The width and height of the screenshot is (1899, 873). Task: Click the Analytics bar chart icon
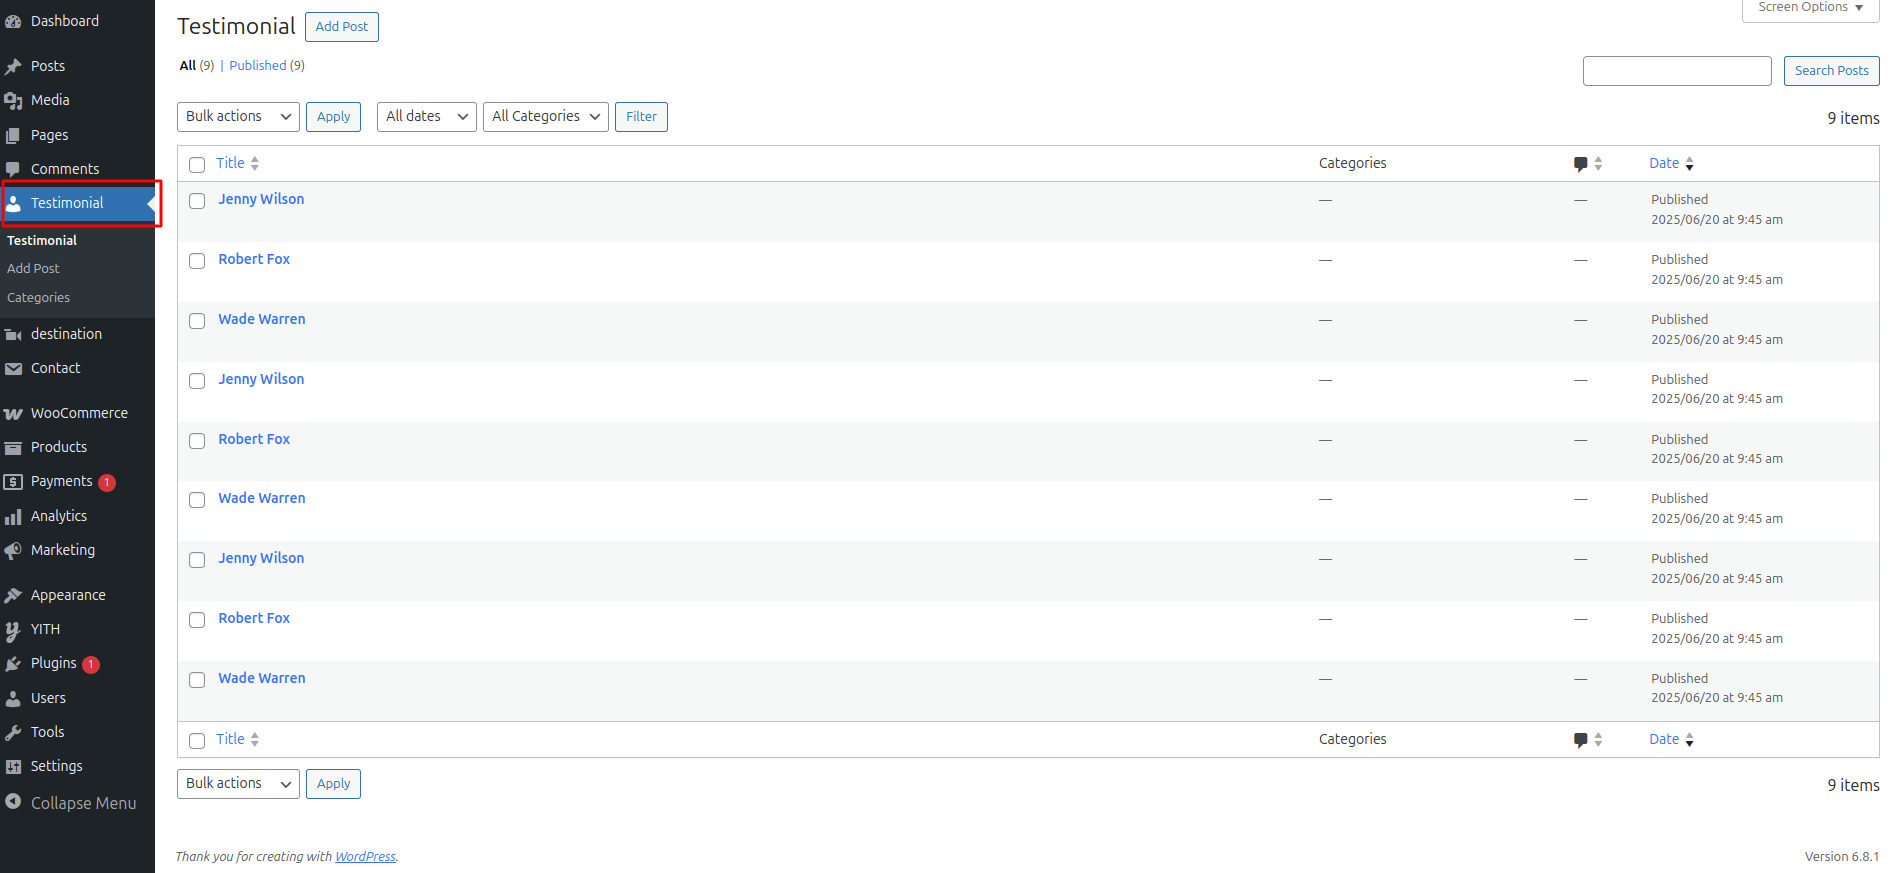click(x=13, y=517)
